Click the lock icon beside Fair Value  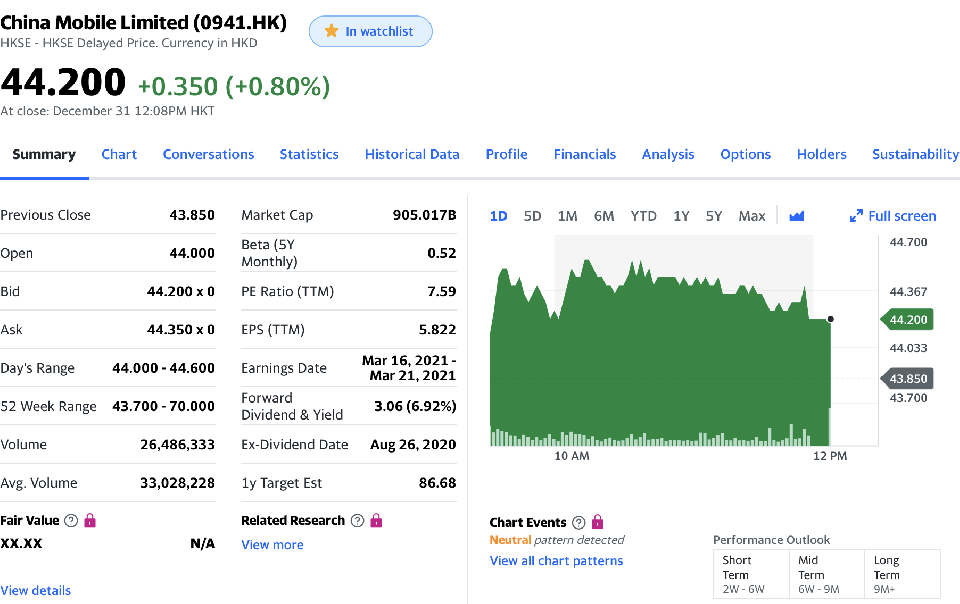[90, 521]
